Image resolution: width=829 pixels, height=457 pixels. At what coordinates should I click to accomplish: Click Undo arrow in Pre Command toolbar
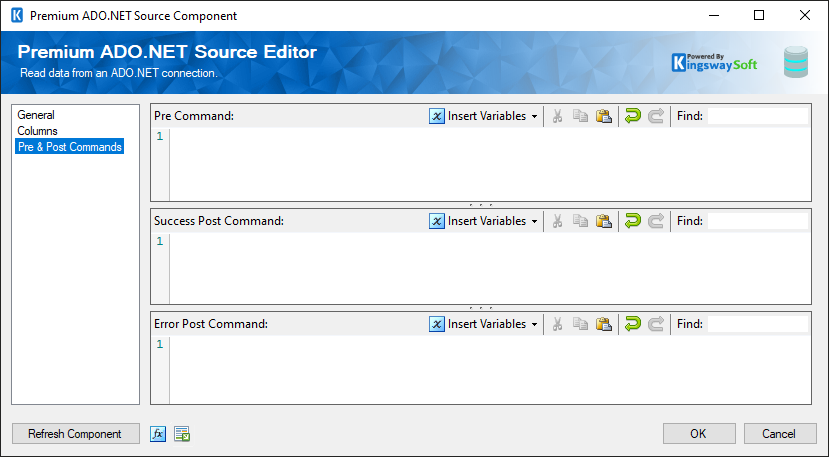[x=632, y=116]
